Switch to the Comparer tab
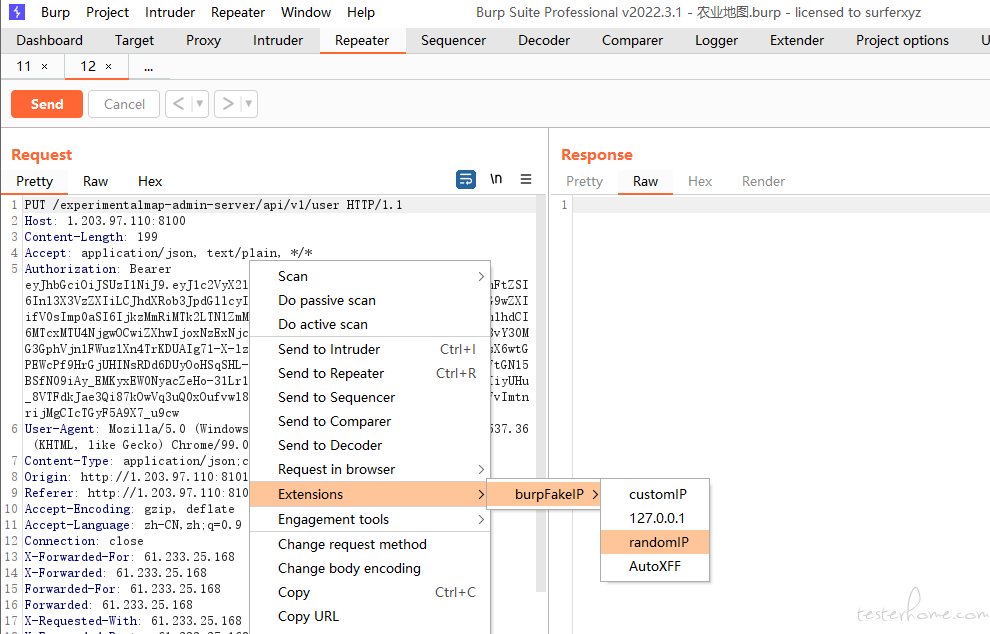 [633, 40]
